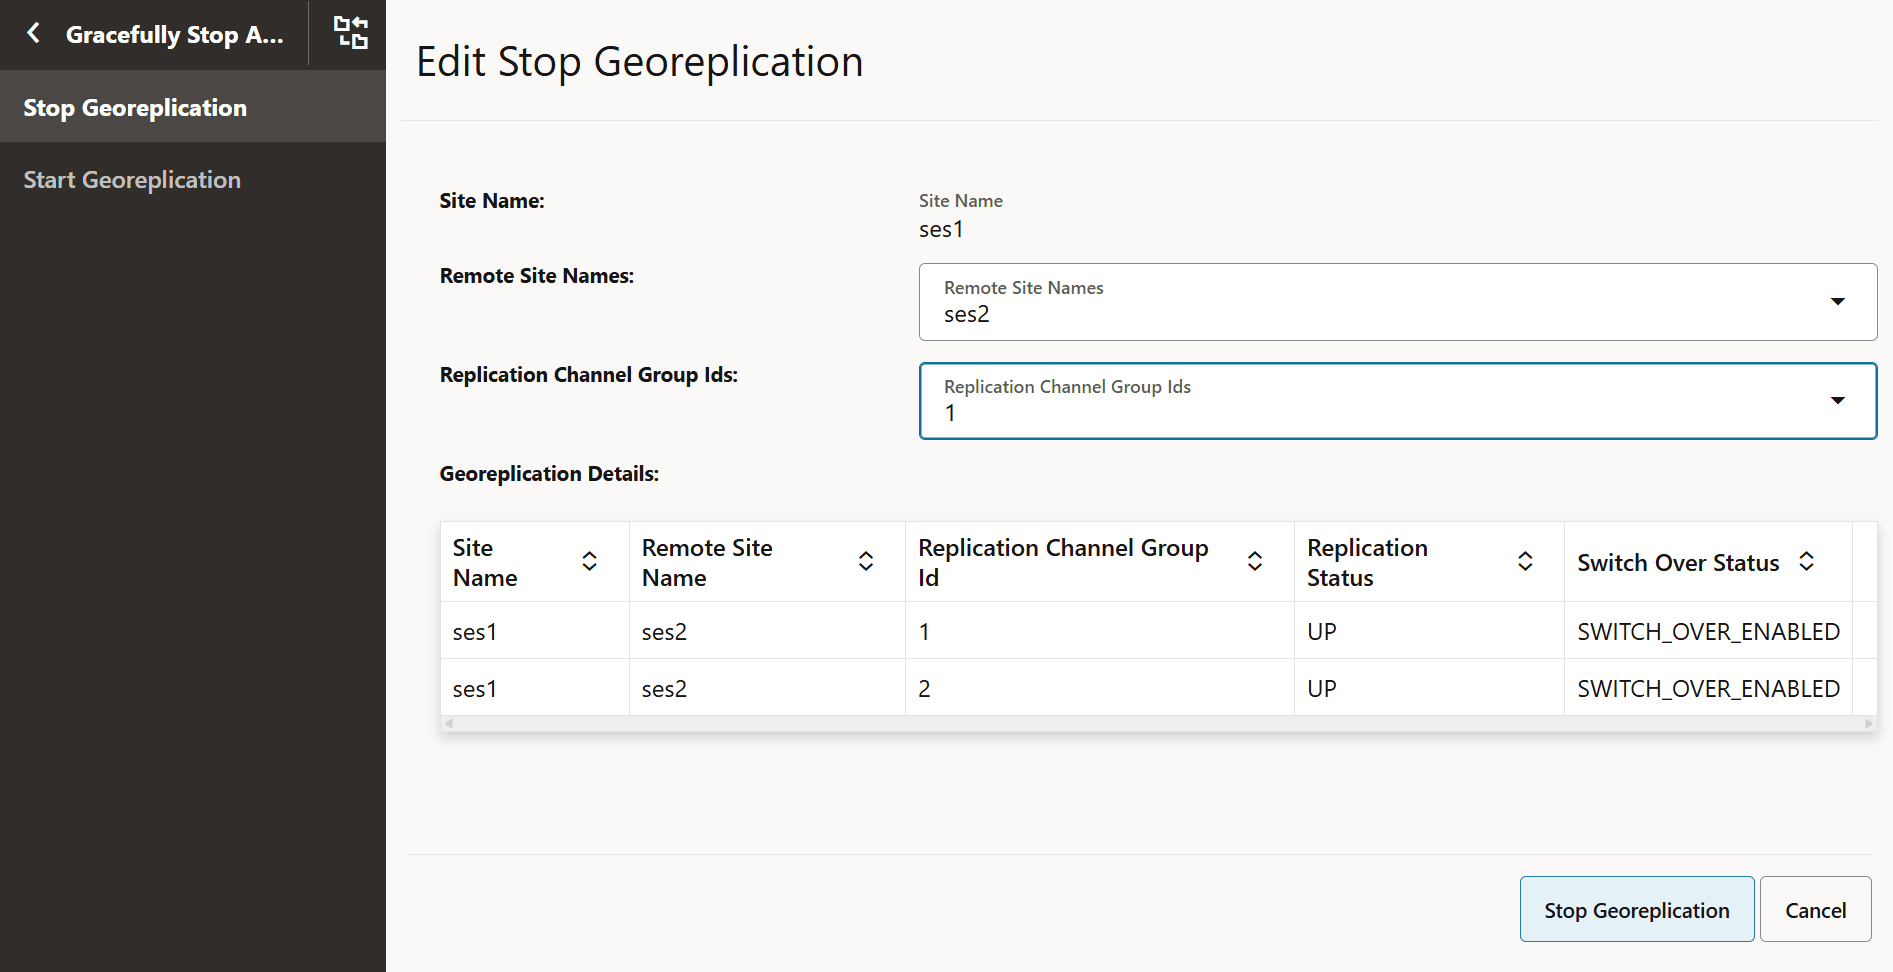1893x972 pixels.
Task: Sort table by Replication Status column
Action: (x=1525, y=562)
